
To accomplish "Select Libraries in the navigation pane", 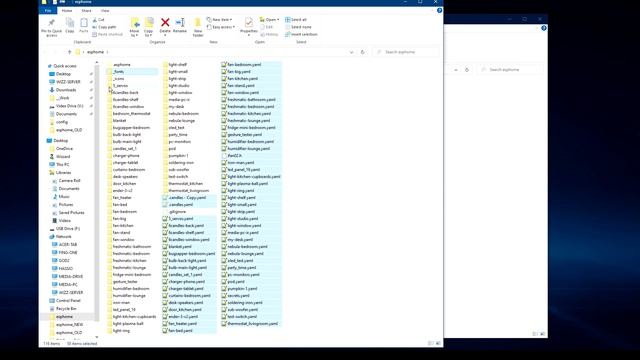I will coord(63,173).
